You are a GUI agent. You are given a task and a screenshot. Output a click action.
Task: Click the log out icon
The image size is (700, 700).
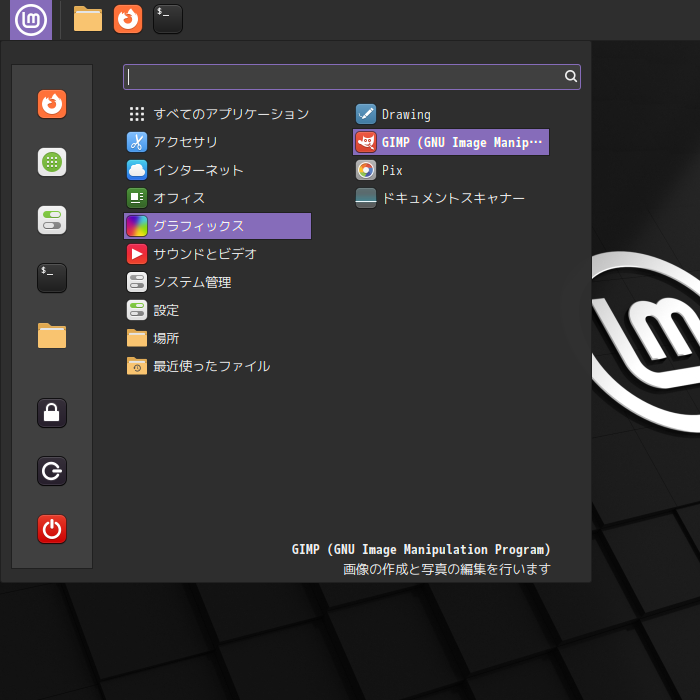(52, 471)
